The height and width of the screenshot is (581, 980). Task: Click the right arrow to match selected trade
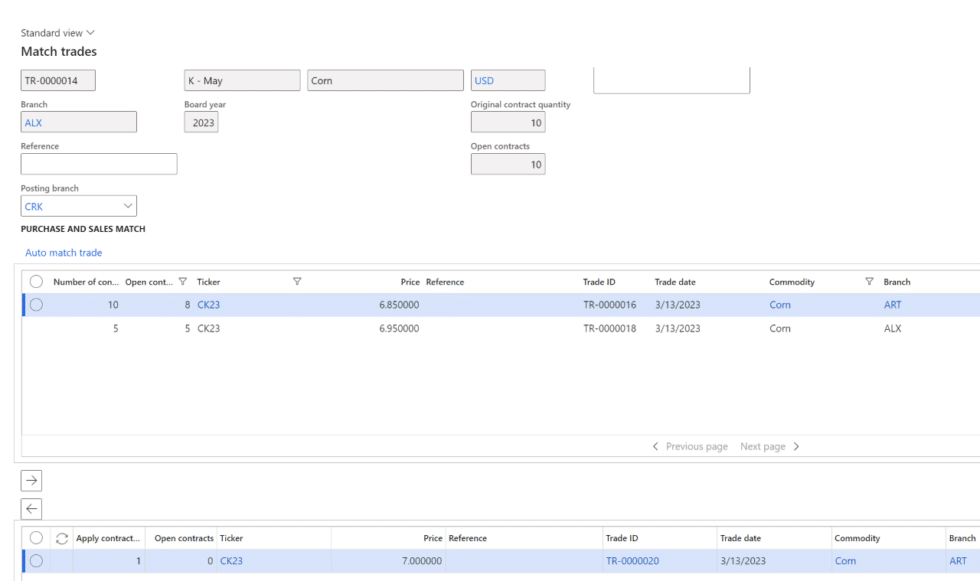point(31,479)
